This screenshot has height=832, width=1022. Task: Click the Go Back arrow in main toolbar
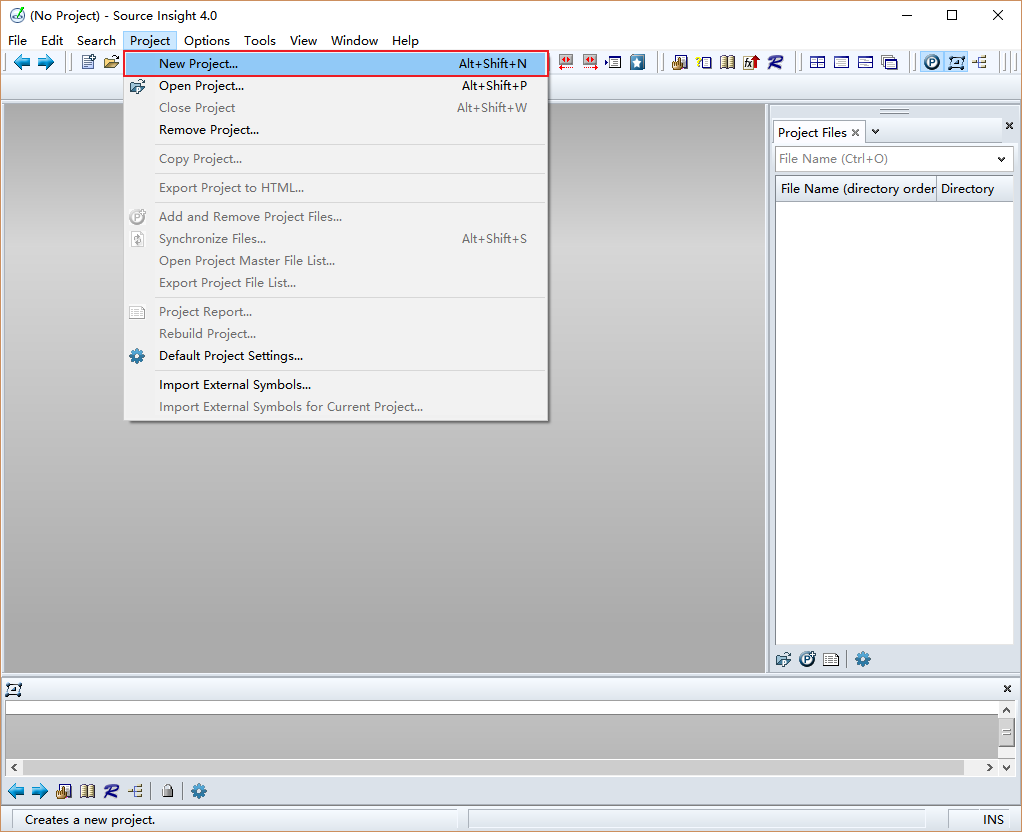[x=22, y=63]
